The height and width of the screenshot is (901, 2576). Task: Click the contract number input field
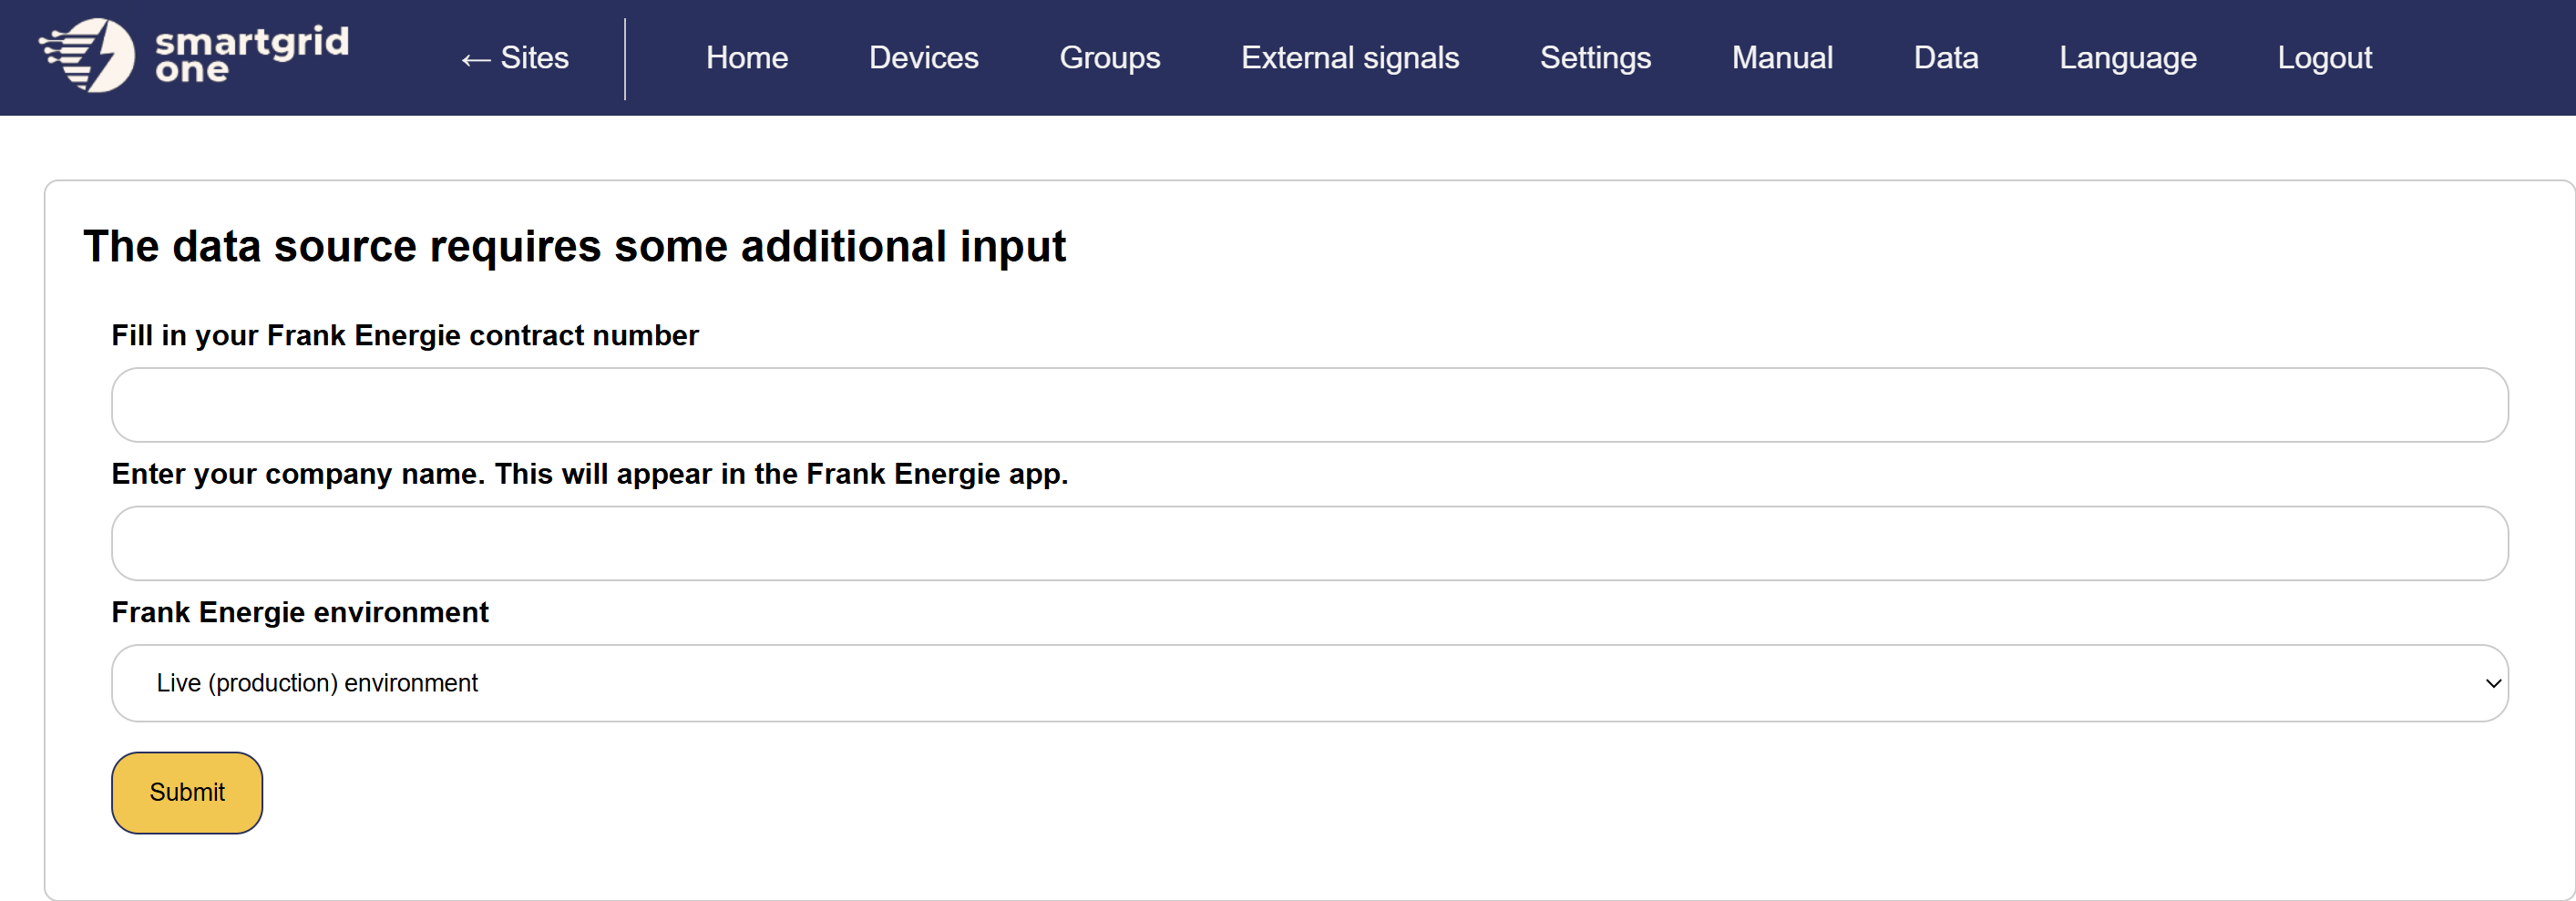pos(1300,404)
